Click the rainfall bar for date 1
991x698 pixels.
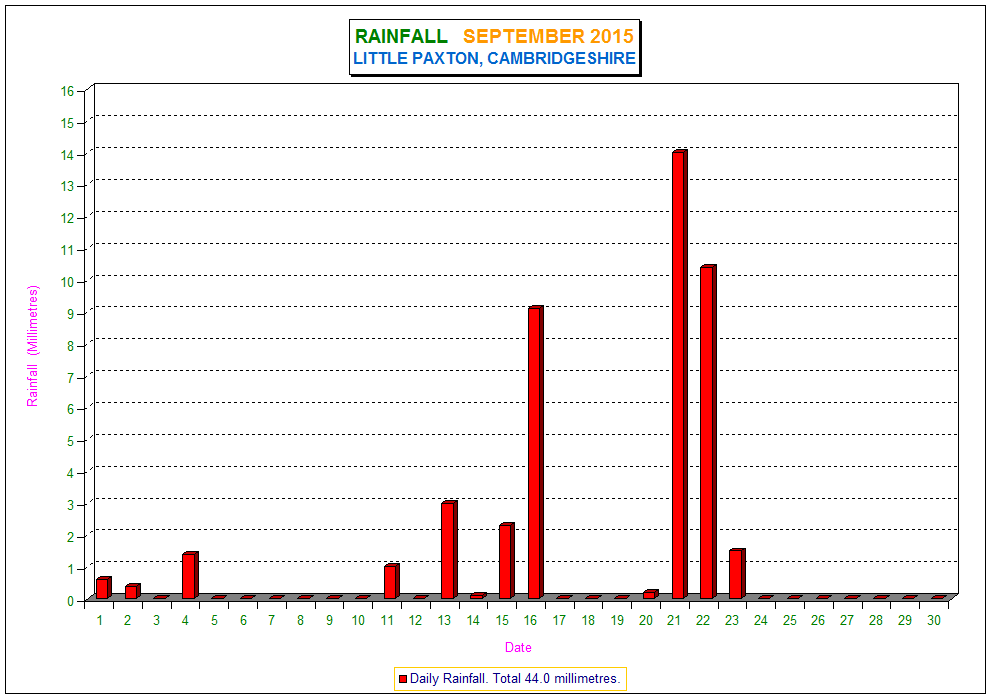pos(104,588)
